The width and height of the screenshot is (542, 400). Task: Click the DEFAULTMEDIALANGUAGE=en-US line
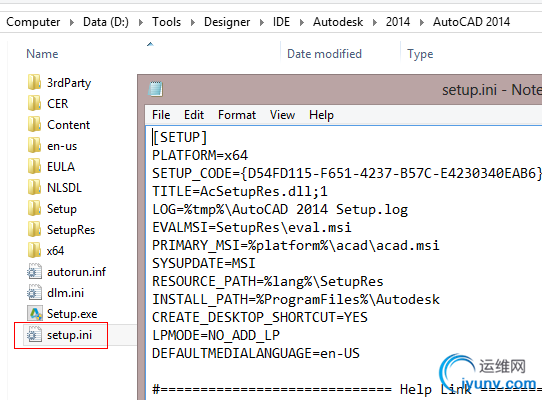(x=256, y=353)
